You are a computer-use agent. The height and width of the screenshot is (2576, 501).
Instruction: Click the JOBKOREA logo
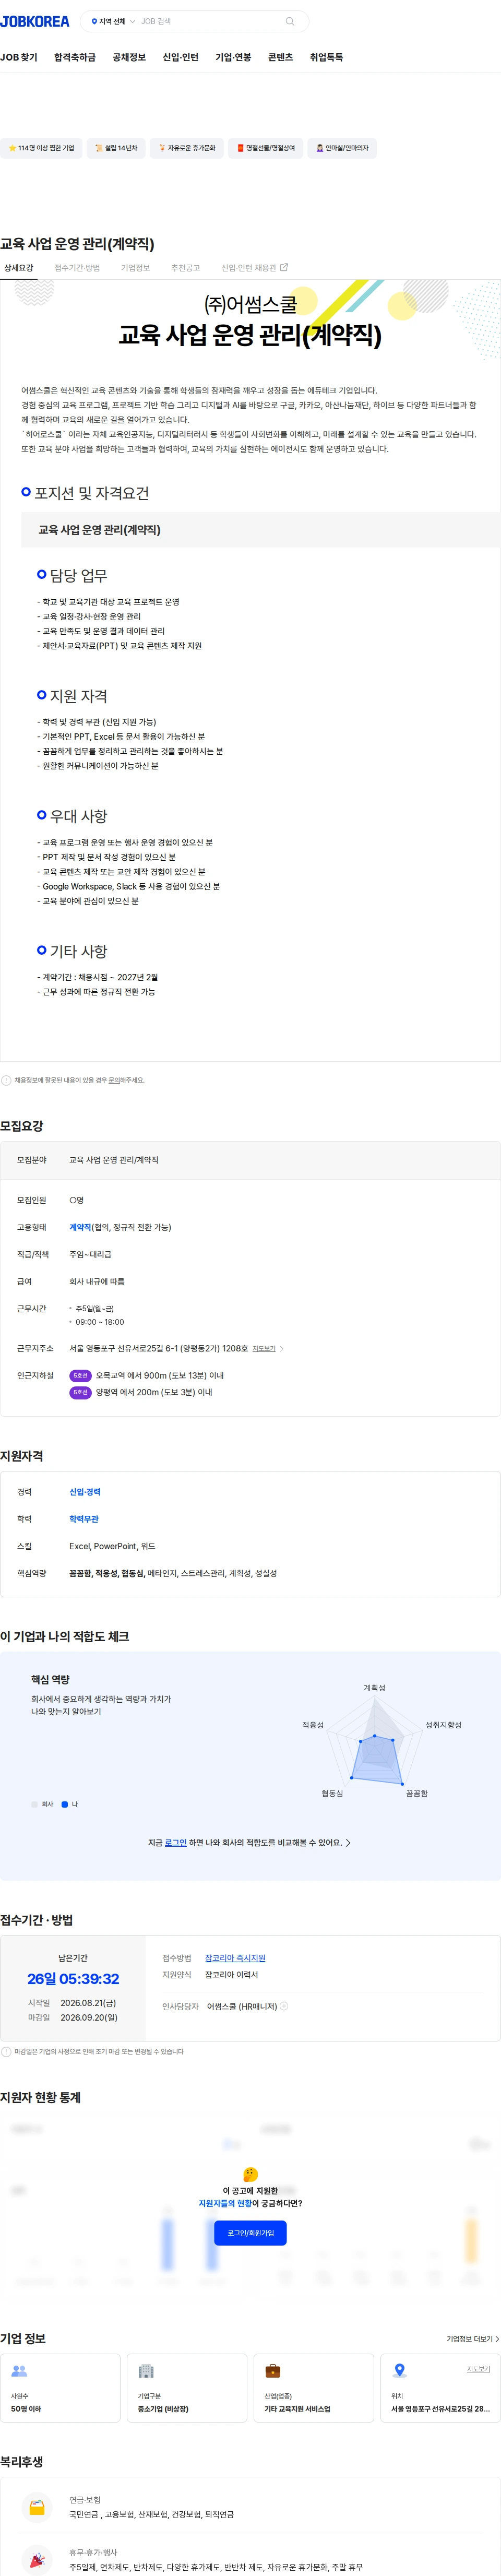[35, 21]
